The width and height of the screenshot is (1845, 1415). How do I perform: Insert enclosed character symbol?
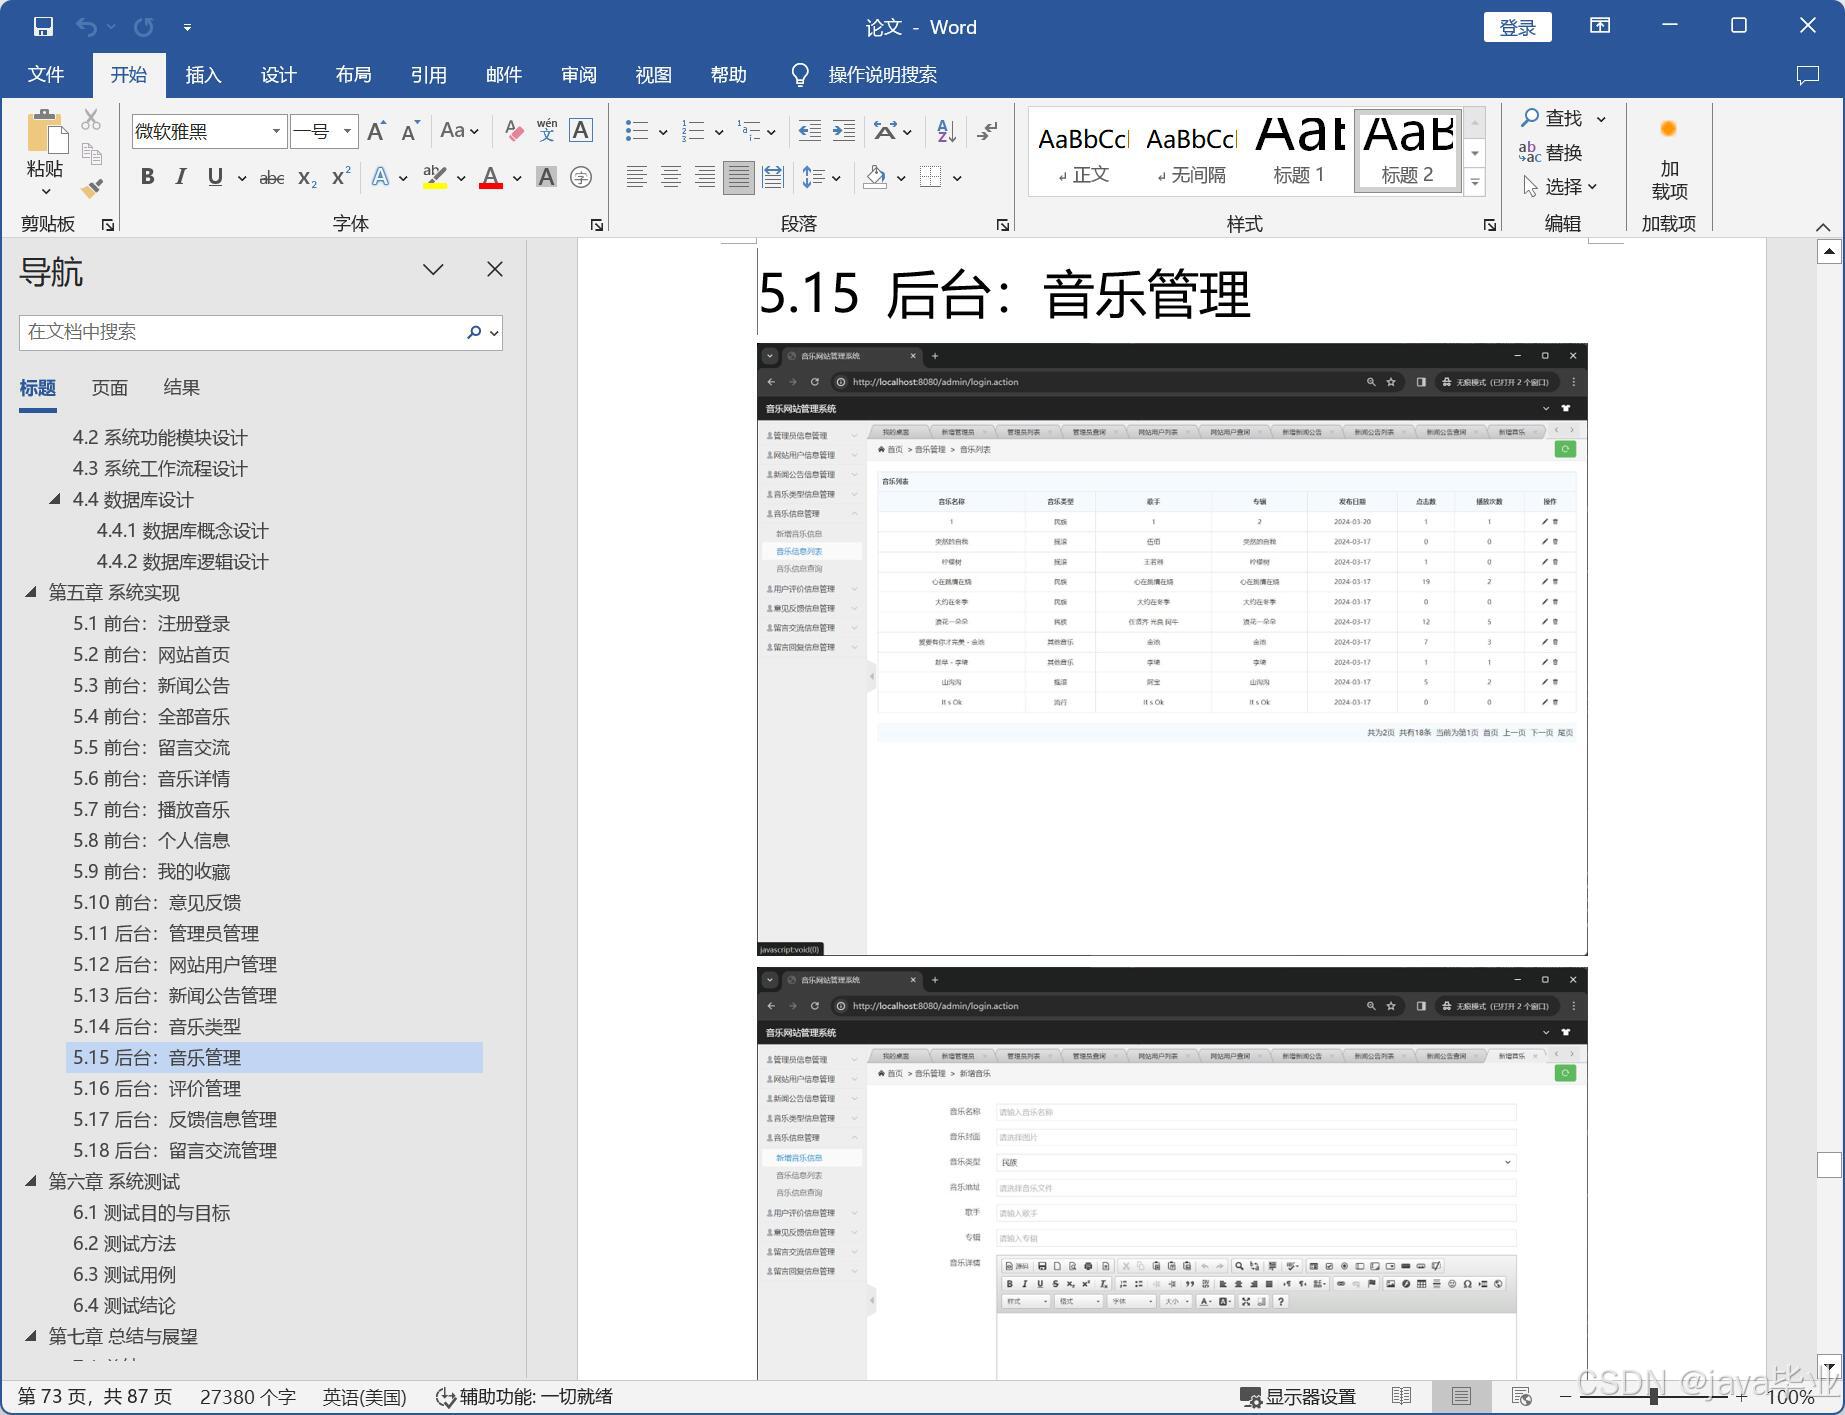coord(580,178)
